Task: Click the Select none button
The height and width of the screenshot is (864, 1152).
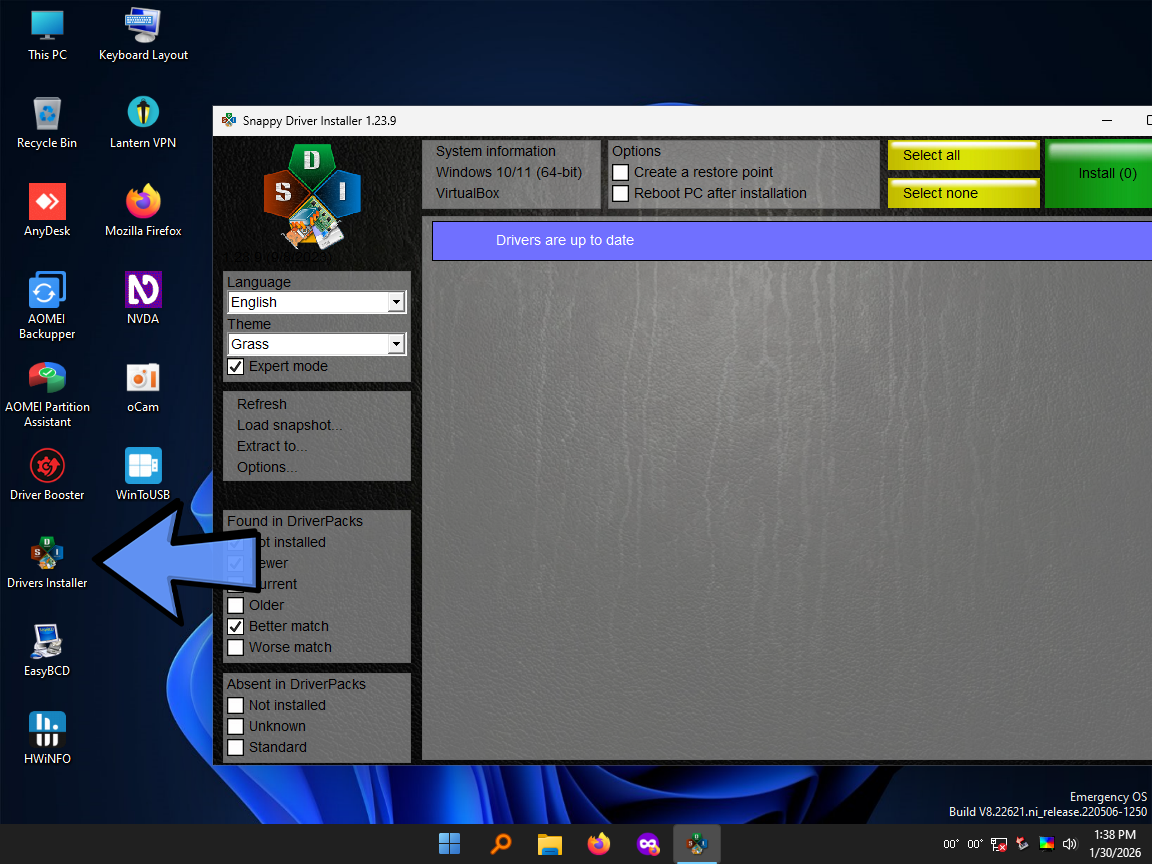Action: 962,193
